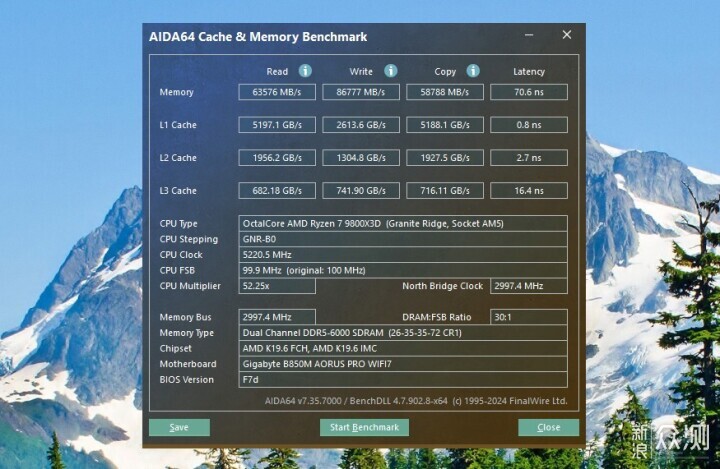Select L1 Cache latency 0.8 ns

coord(529,124)
